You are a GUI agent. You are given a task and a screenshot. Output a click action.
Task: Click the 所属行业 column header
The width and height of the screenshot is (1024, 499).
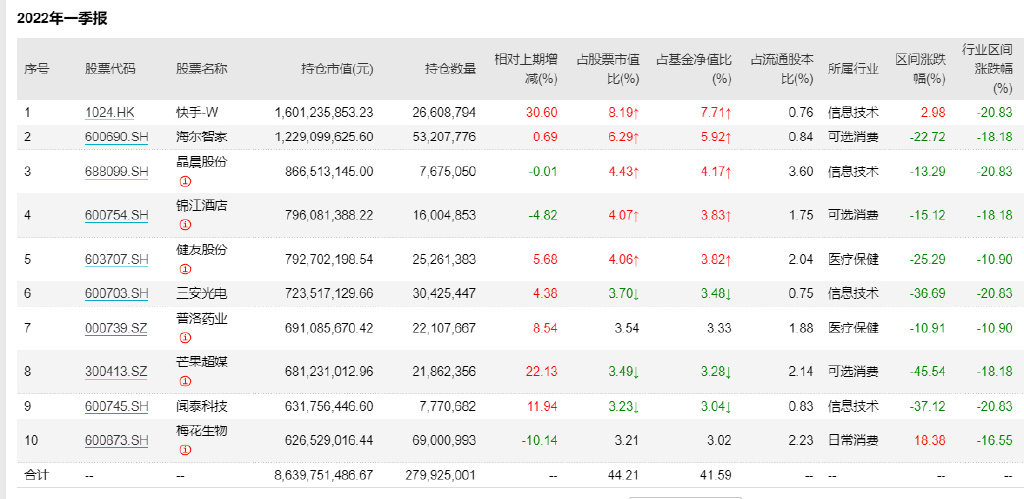tap(853, 69)
